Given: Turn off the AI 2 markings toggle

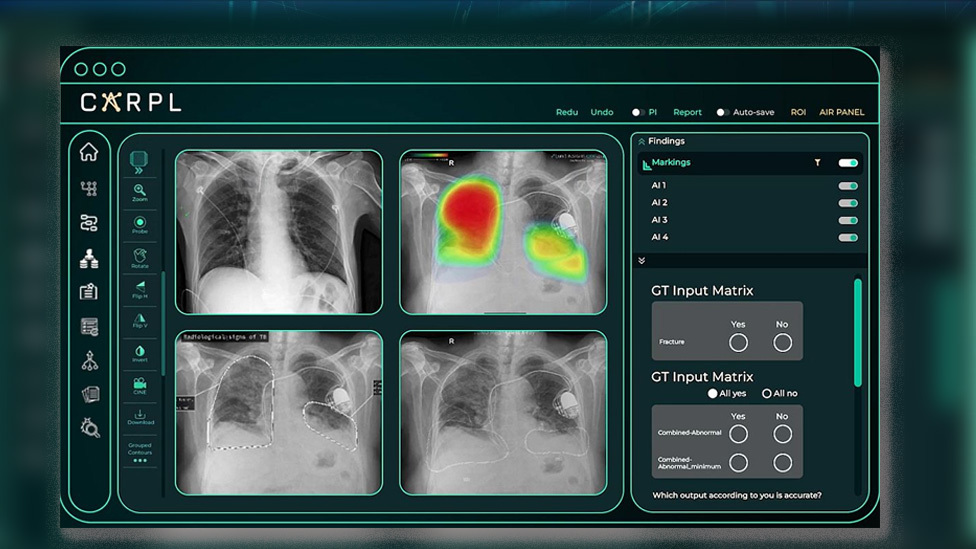Looking at the screenshot, I should [x=848, y=203].
